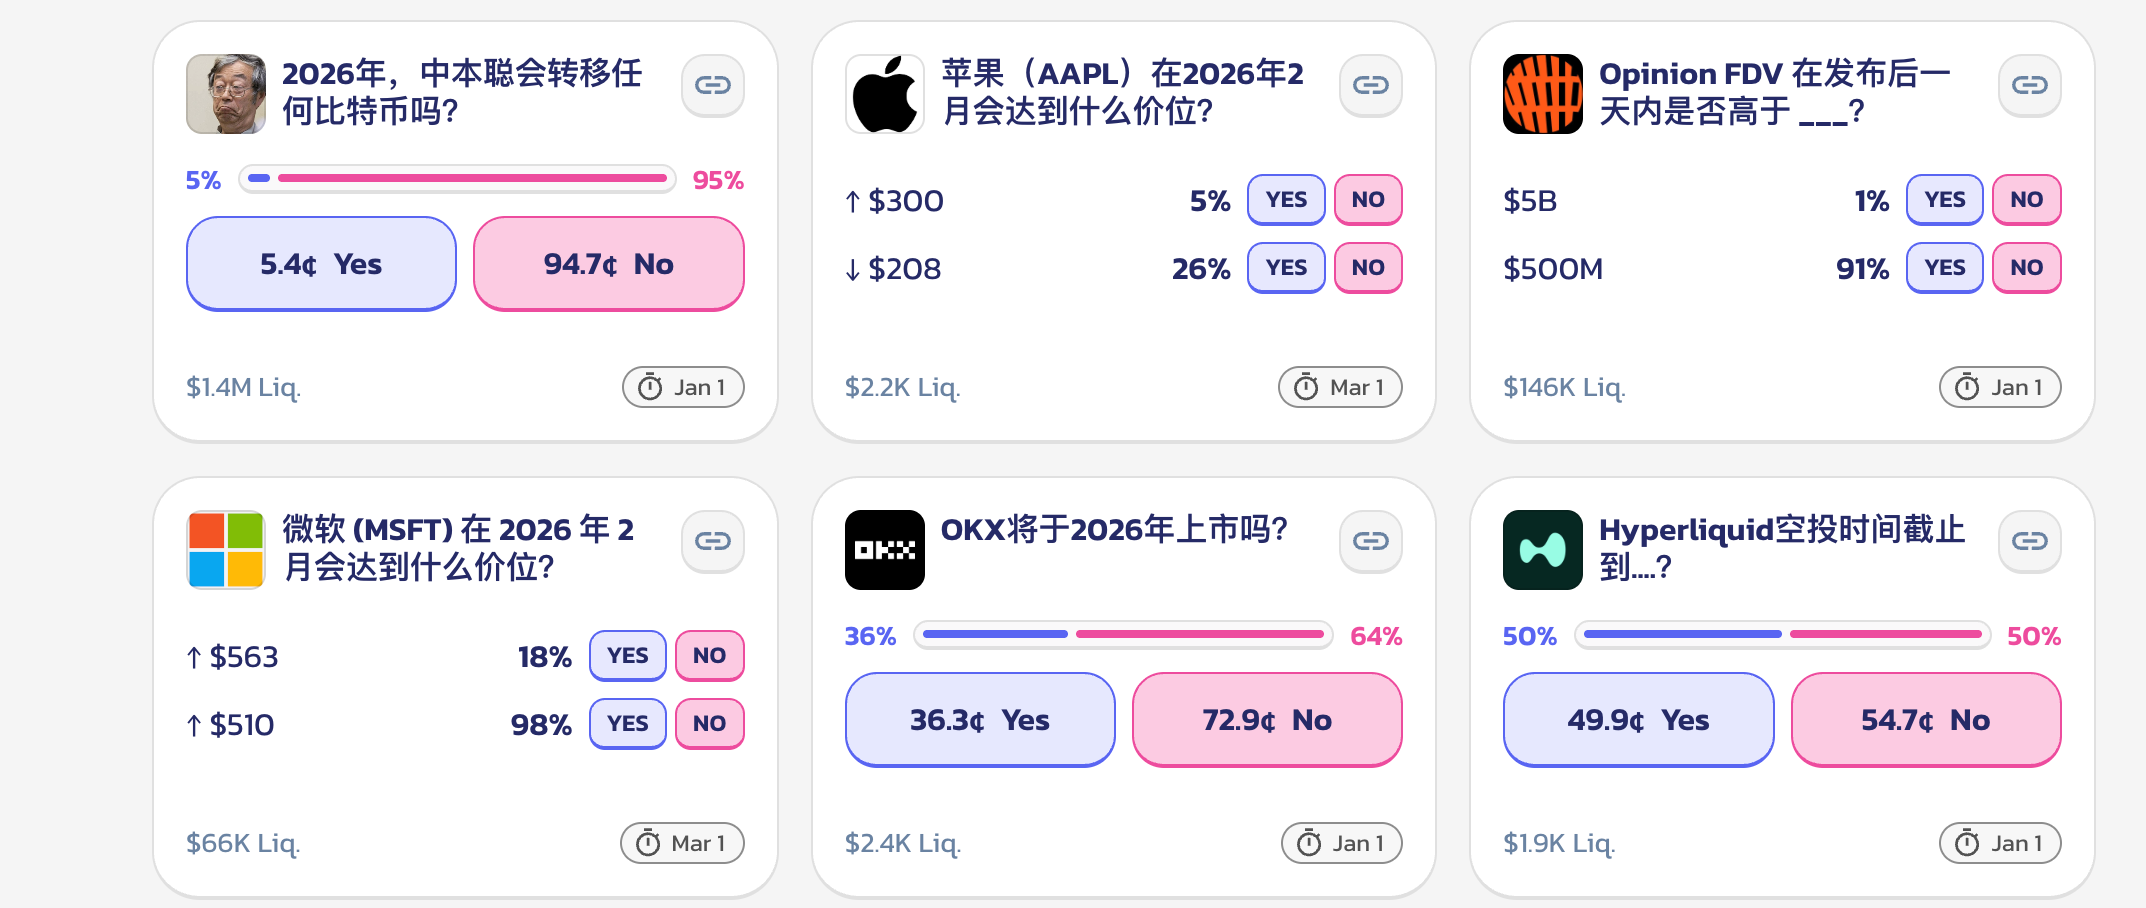The image size is (2146, 908).
Task: Buy No at 54.7¢ on Hyperliquid market
Action: coord(1925,720)
